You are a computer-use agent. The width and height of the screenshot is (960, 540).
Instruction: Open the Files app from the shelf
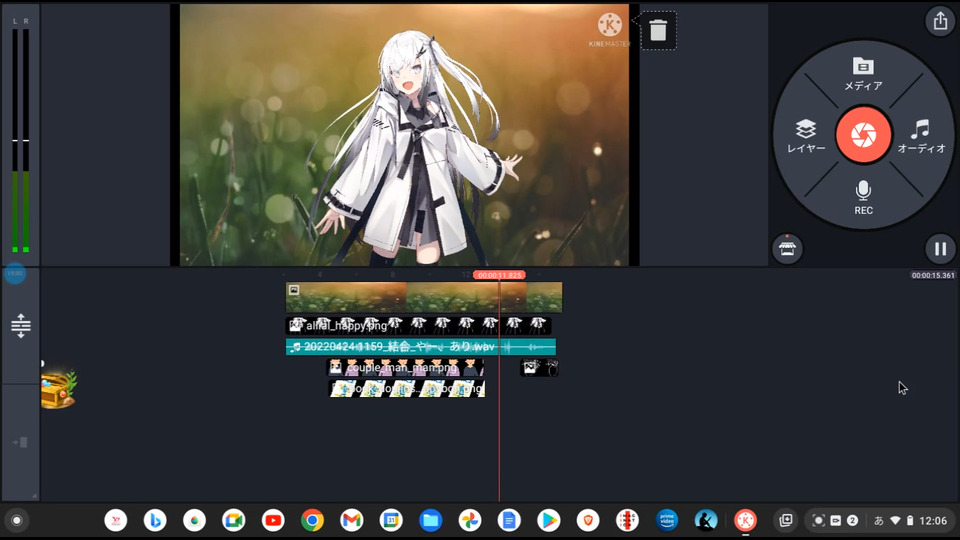[x=430, y=520]
